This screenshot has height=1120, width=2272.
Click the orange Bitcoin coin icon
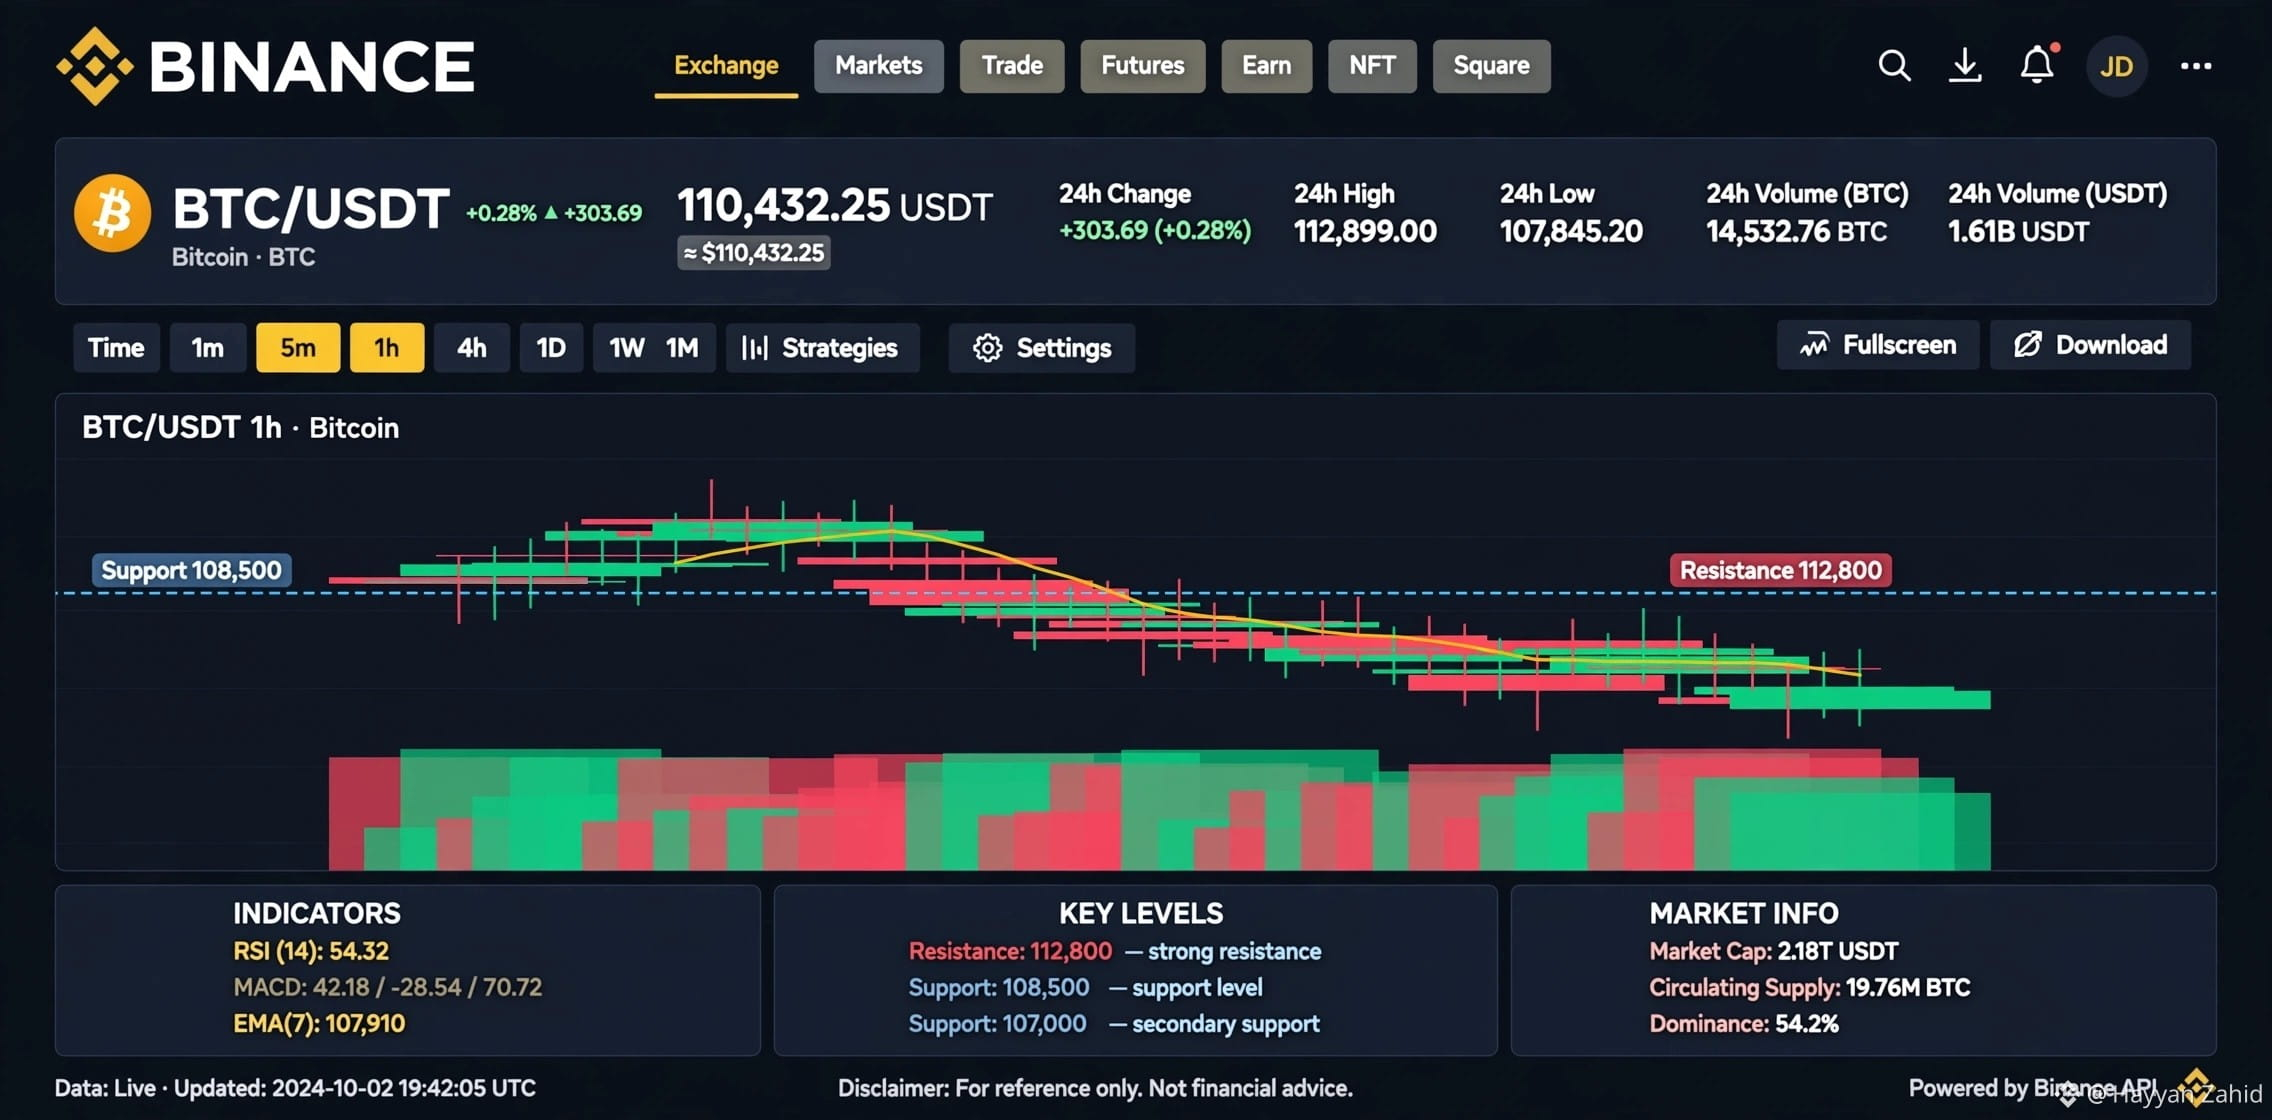(x=113, y=213)
